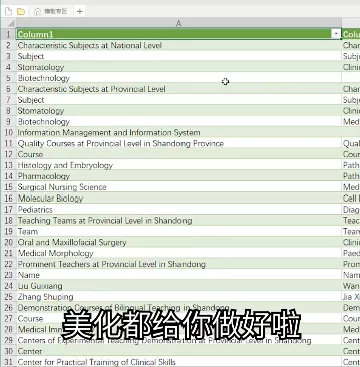Select 'Stomatology' cell in row 8
Viewport: 360px width, 367px height.
(179, 111)
